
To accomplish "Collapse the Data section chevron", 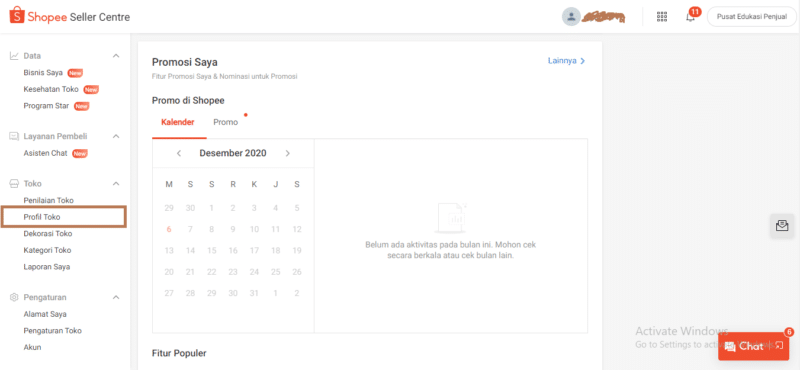I will point(116,56).
